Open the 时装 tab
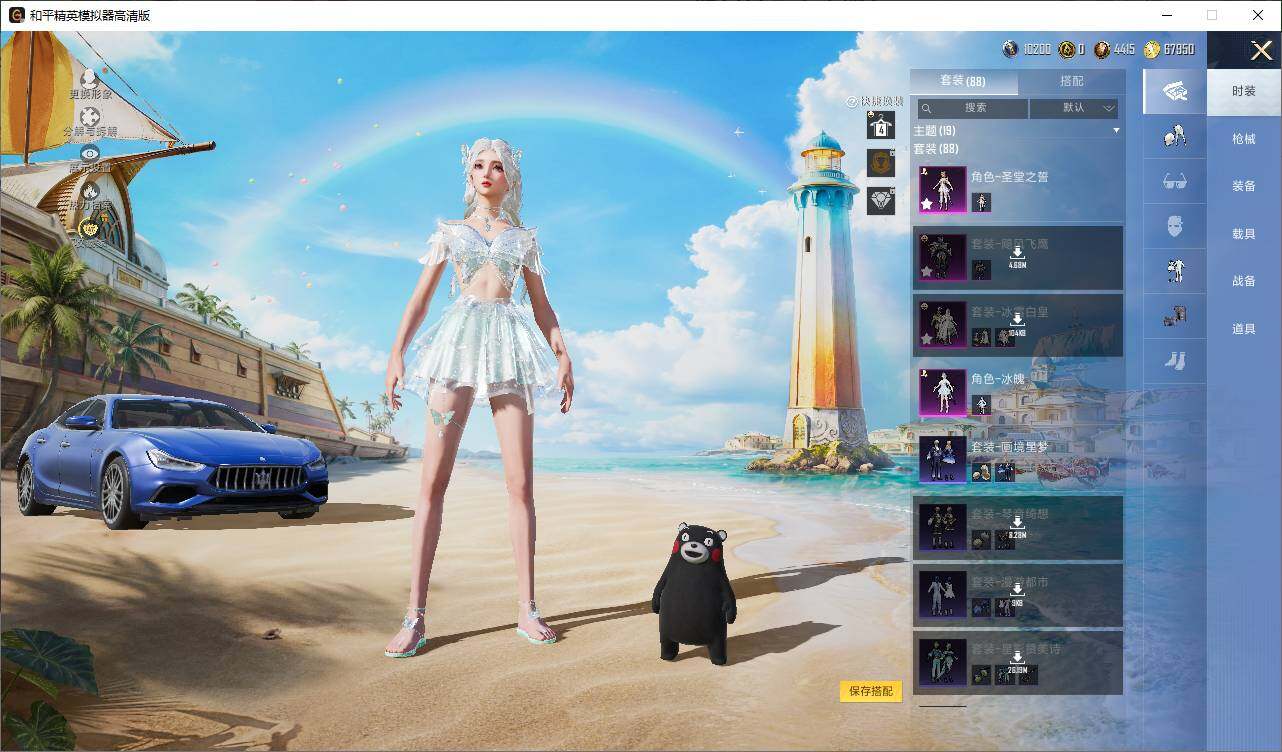This screenshot has height=752, width=1282. pyautogui.click(x=1244, y=92)
